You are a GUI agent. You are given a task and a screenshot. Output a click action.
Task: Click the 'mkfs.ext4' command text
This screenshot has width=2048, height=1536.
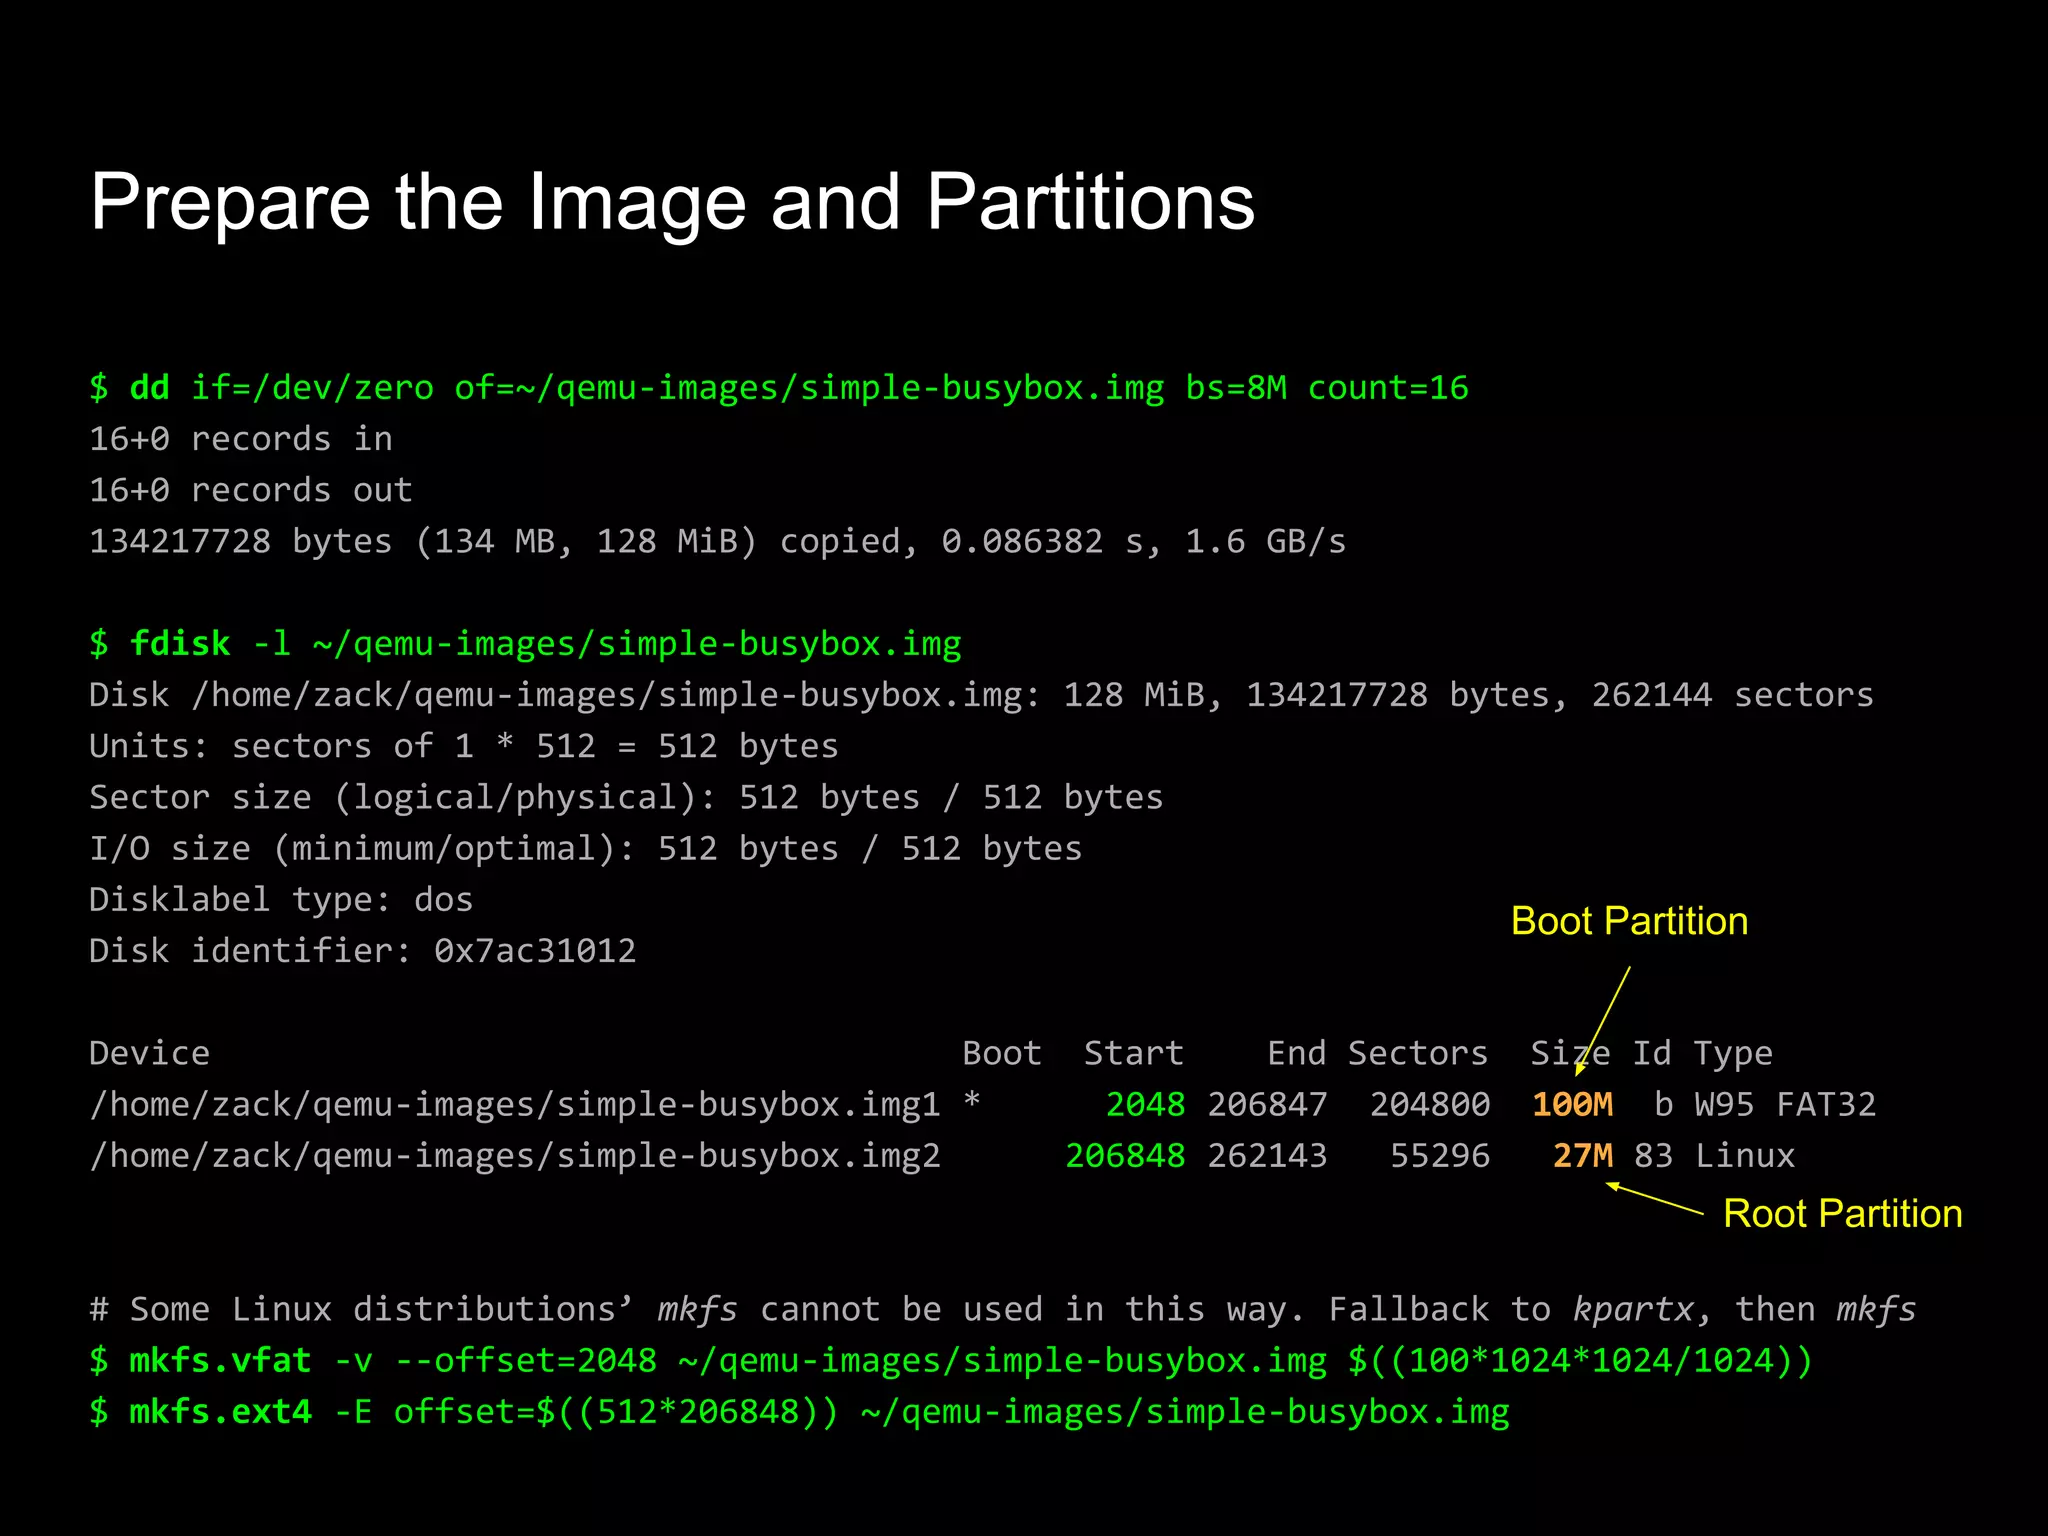(x=220, y=1412)
